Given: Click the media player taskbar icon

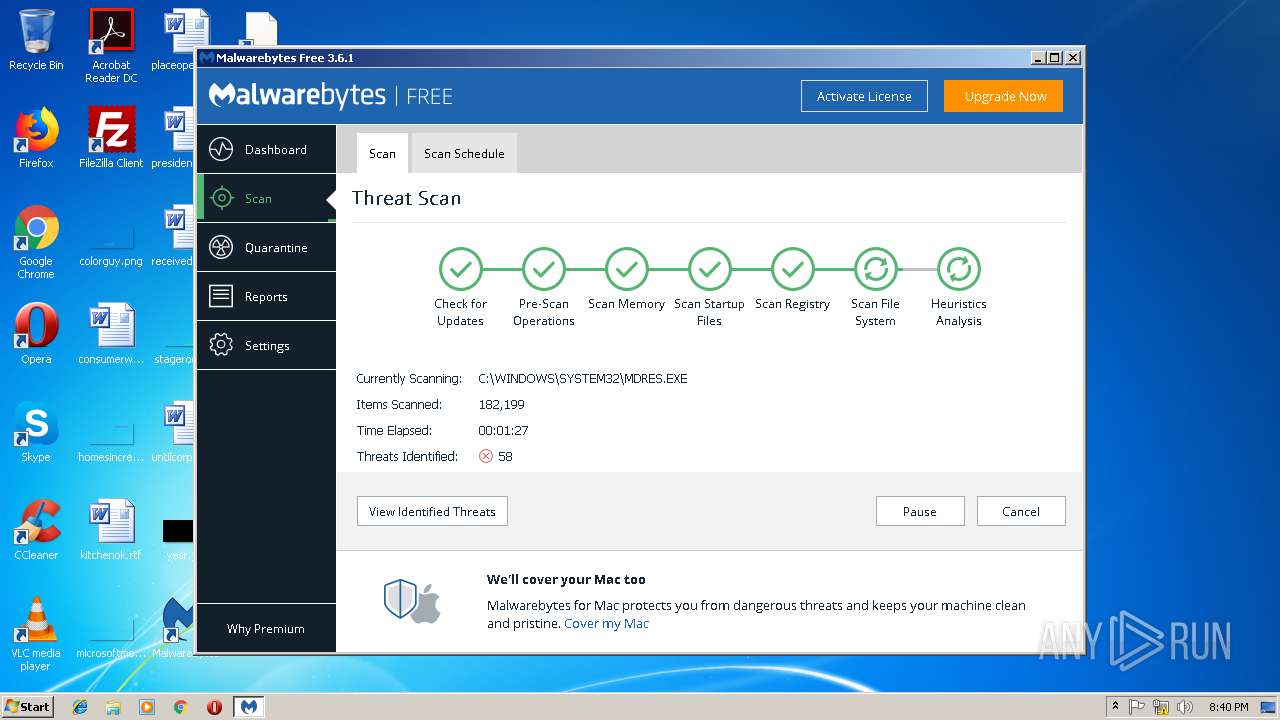Looking at the screenshot, I should pos(147,707).
